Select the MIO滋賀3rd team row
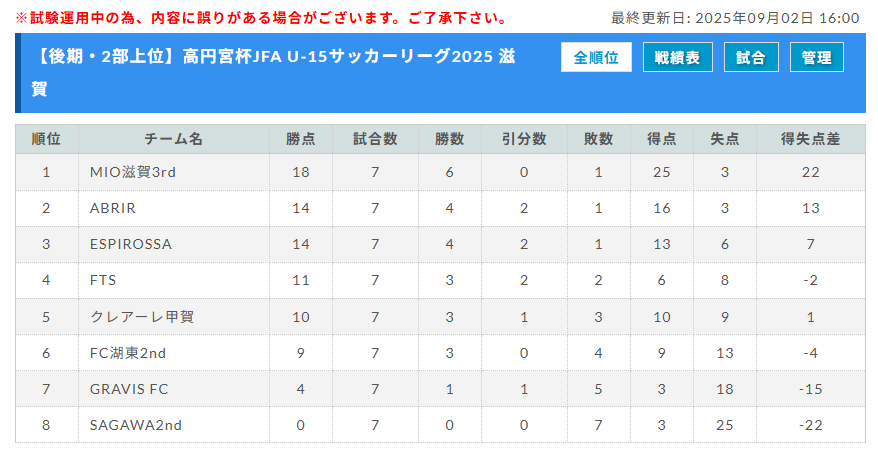The image size is (878, 453). 440,172
